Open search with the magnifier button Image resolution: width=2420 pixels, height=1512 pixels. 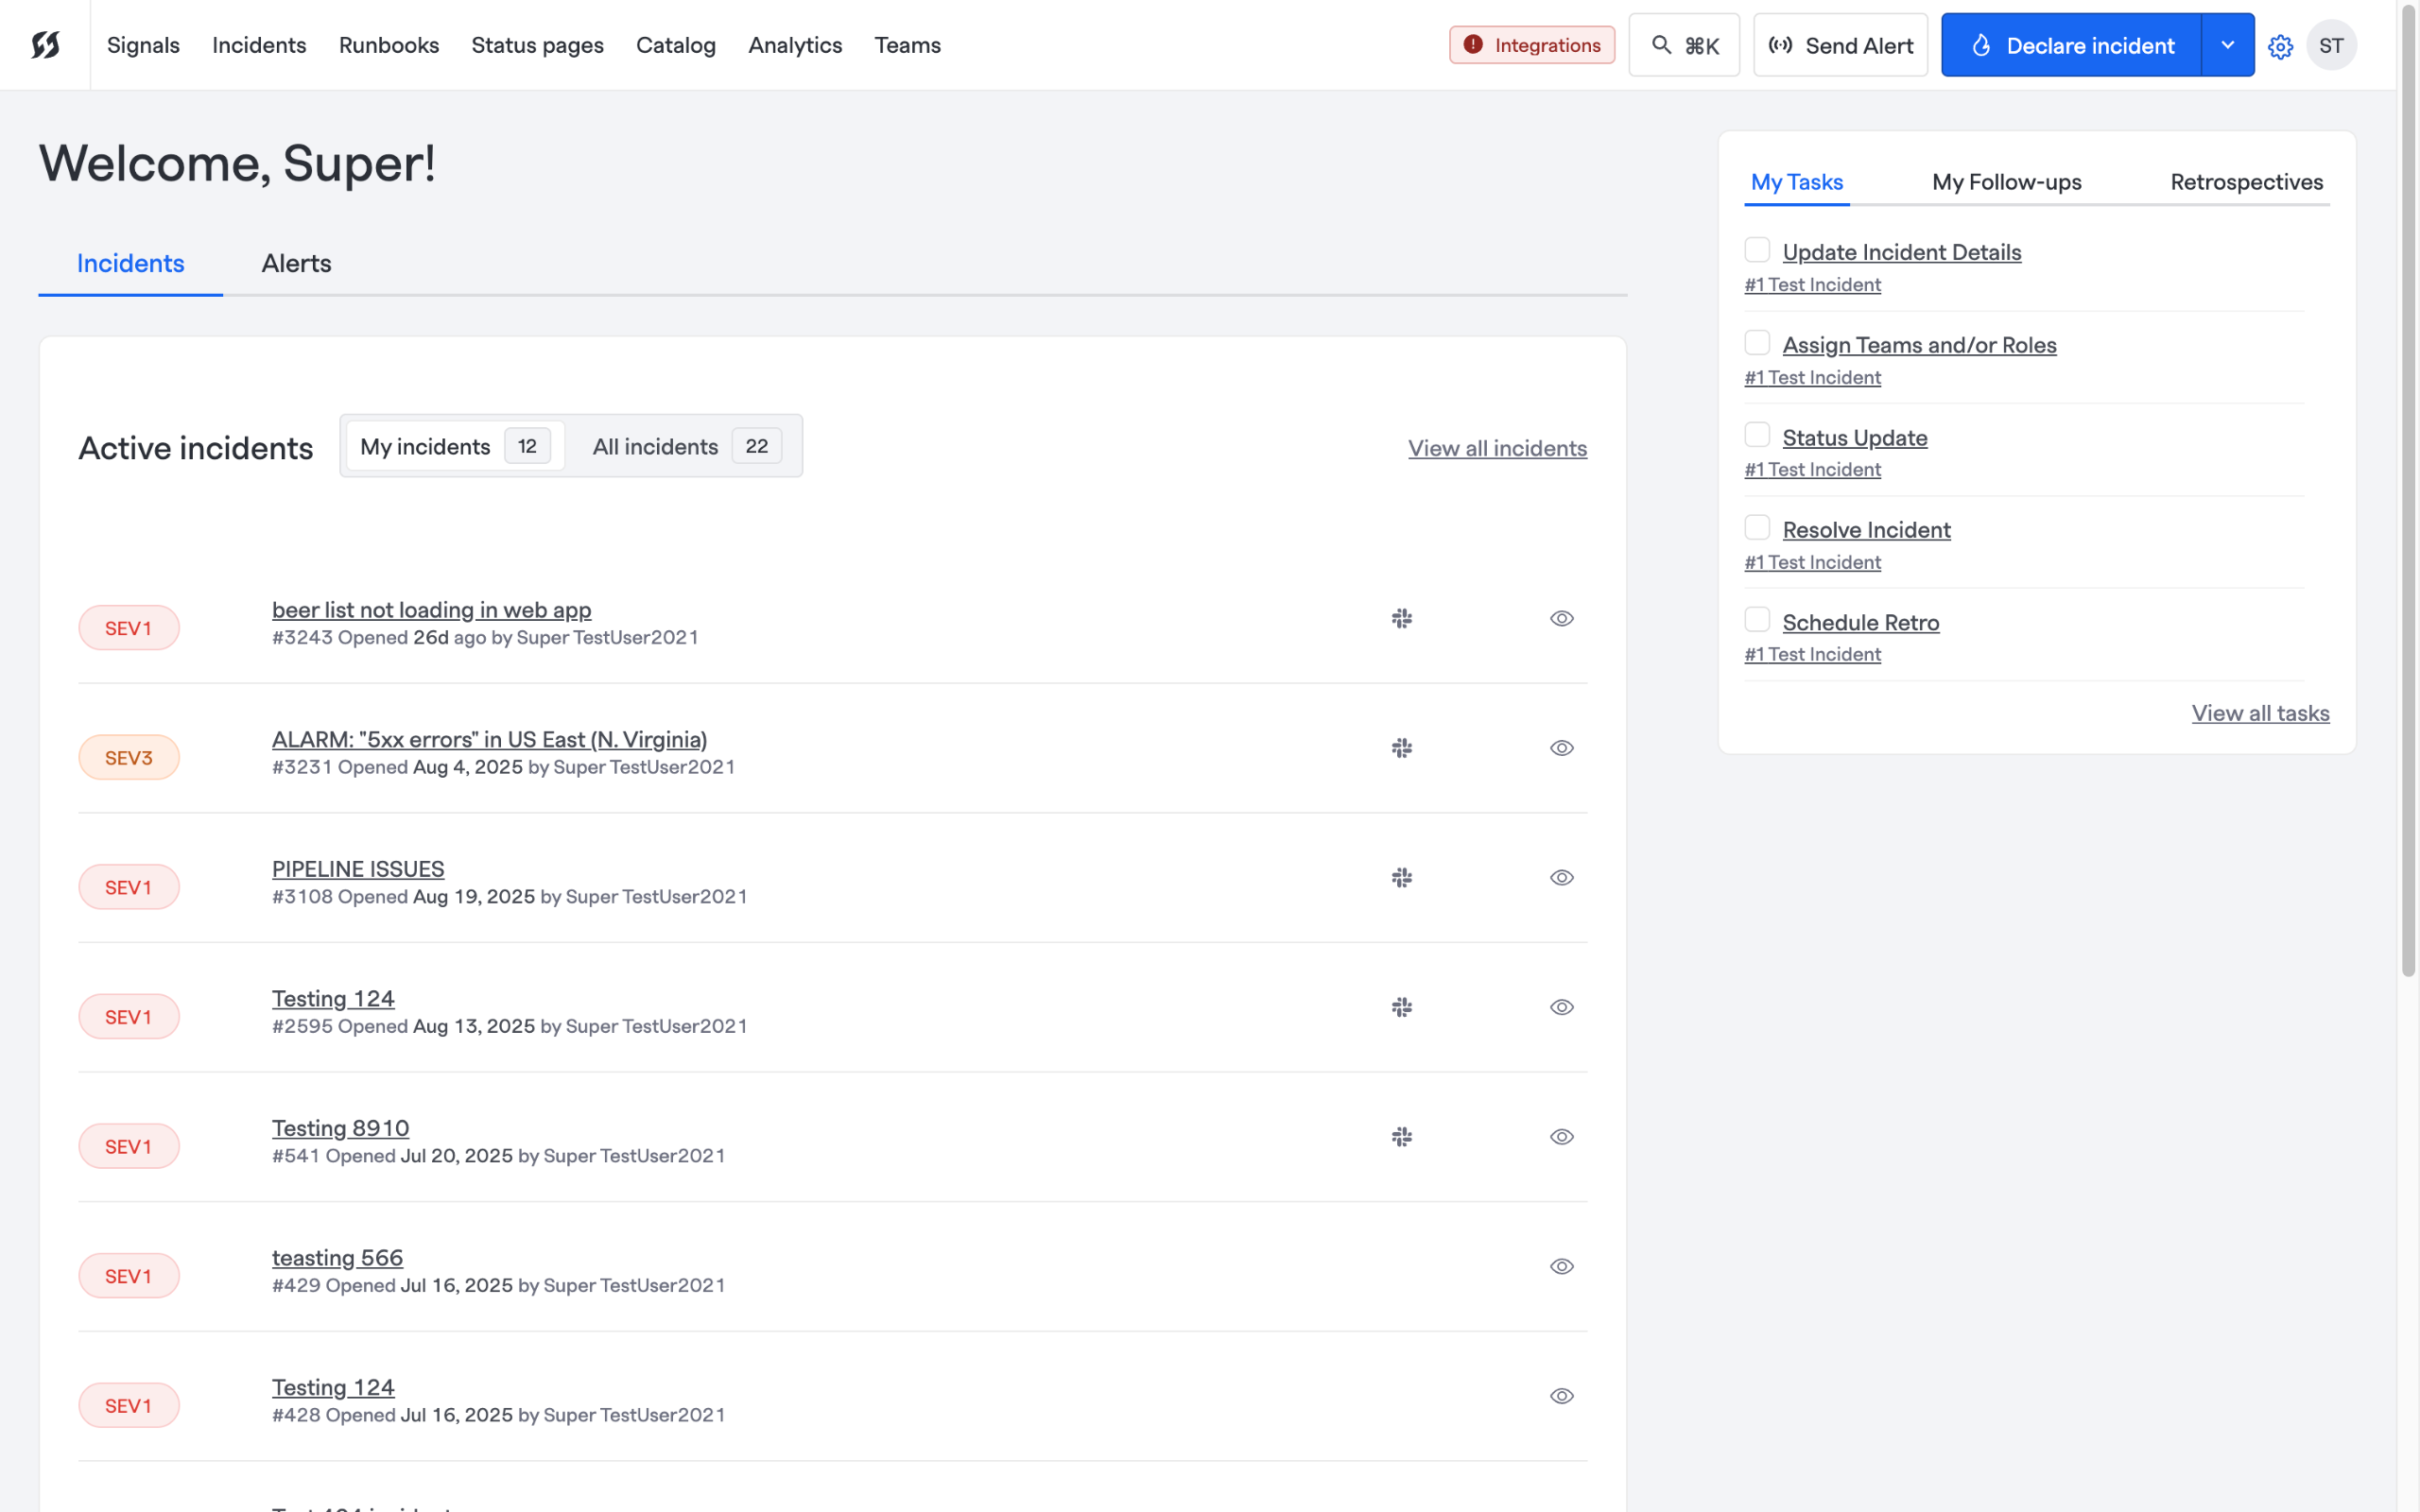[1684, 46]
